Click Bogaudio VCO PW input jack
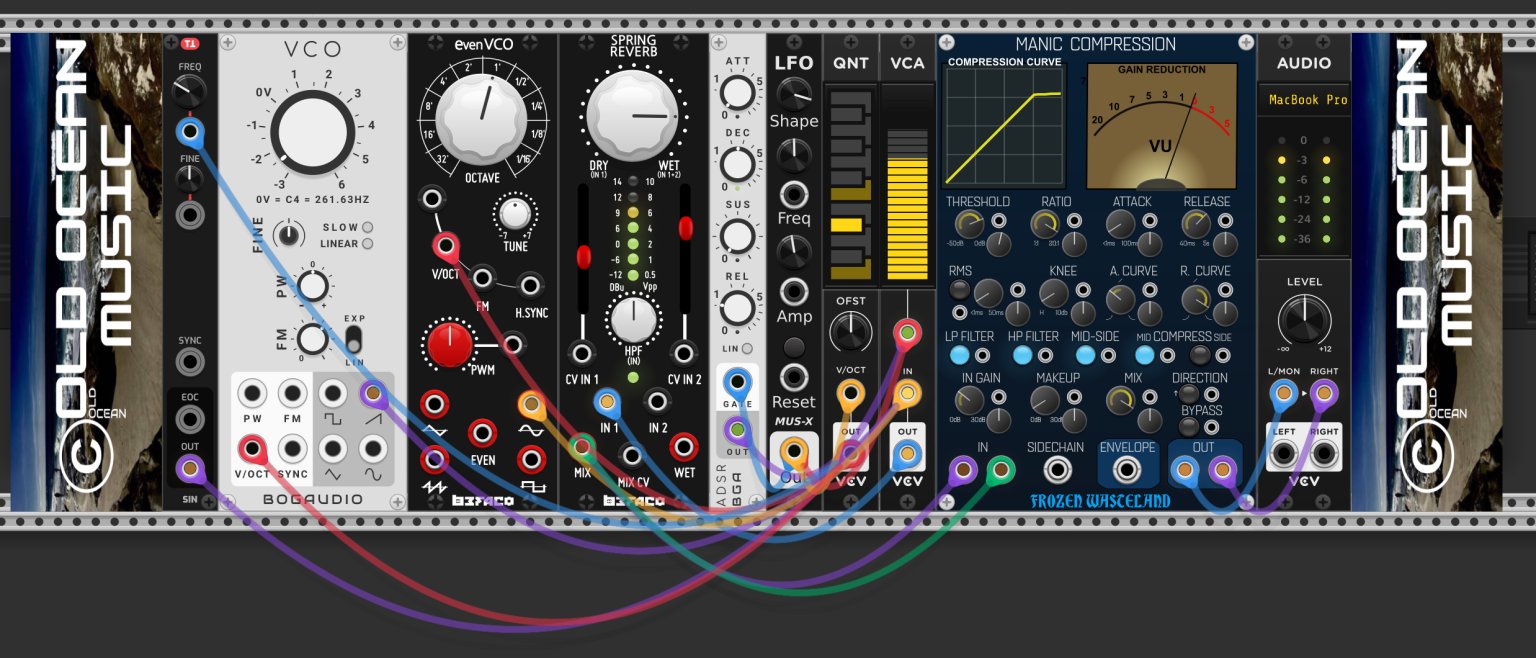1536x658 pixels. [252, 394]
